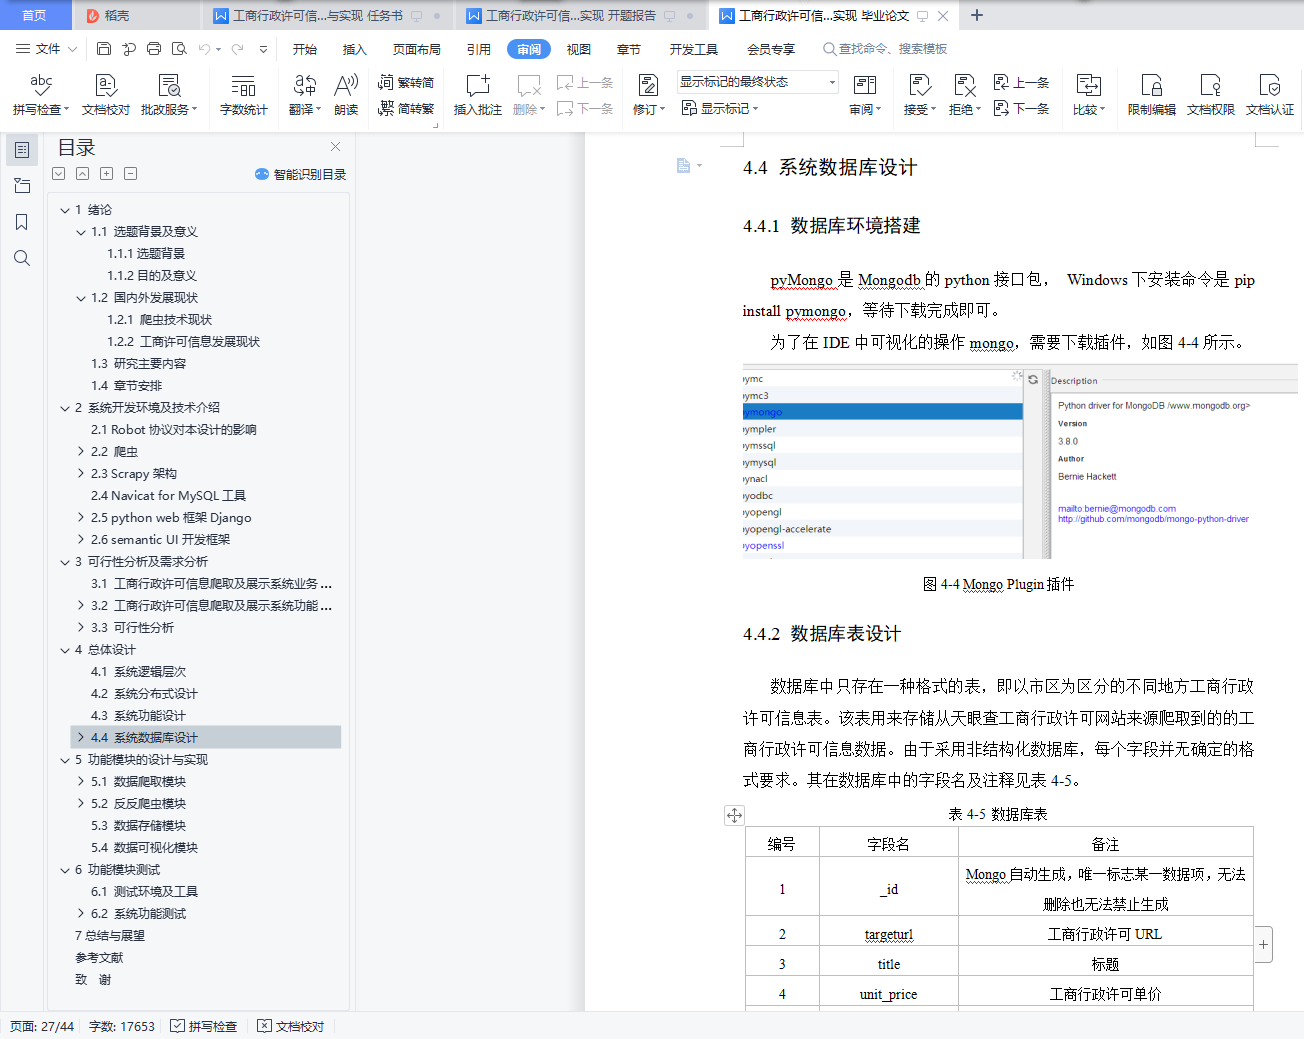Open the 稻壳 tab
The height and width of the screenshot is (1039, 1304).
click(108, 16)
